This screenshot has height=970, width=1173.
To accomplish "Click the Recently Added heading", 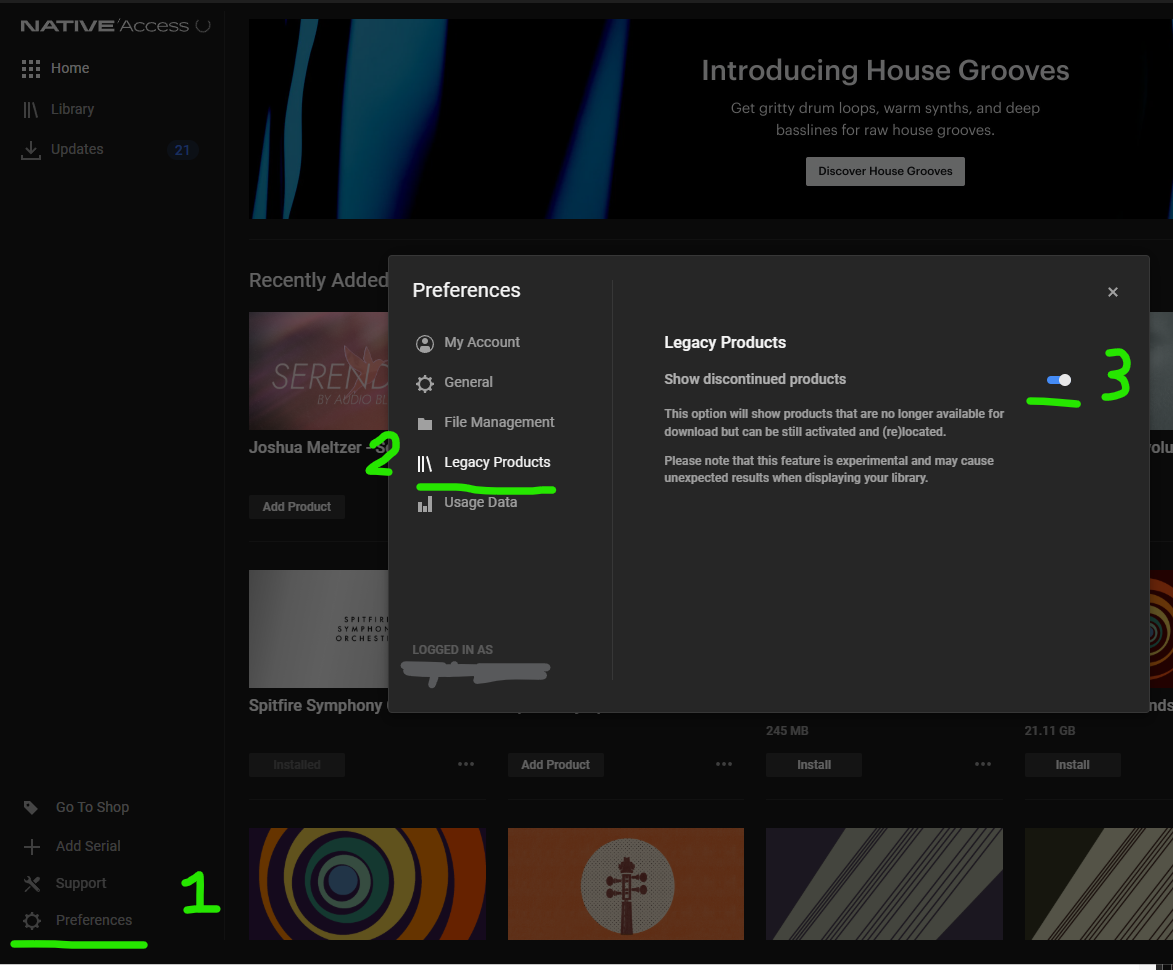I will 319,280.
